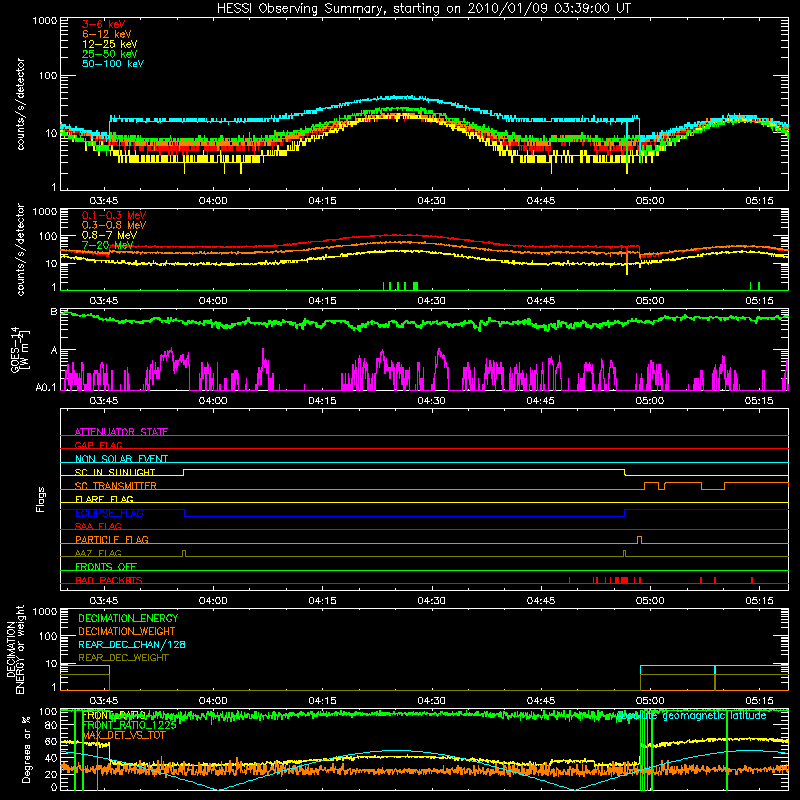The height and width of the screenshot is (800, 800).
Task: Select the 50-100 keV legend label
Action: click(x=113, y=64)
